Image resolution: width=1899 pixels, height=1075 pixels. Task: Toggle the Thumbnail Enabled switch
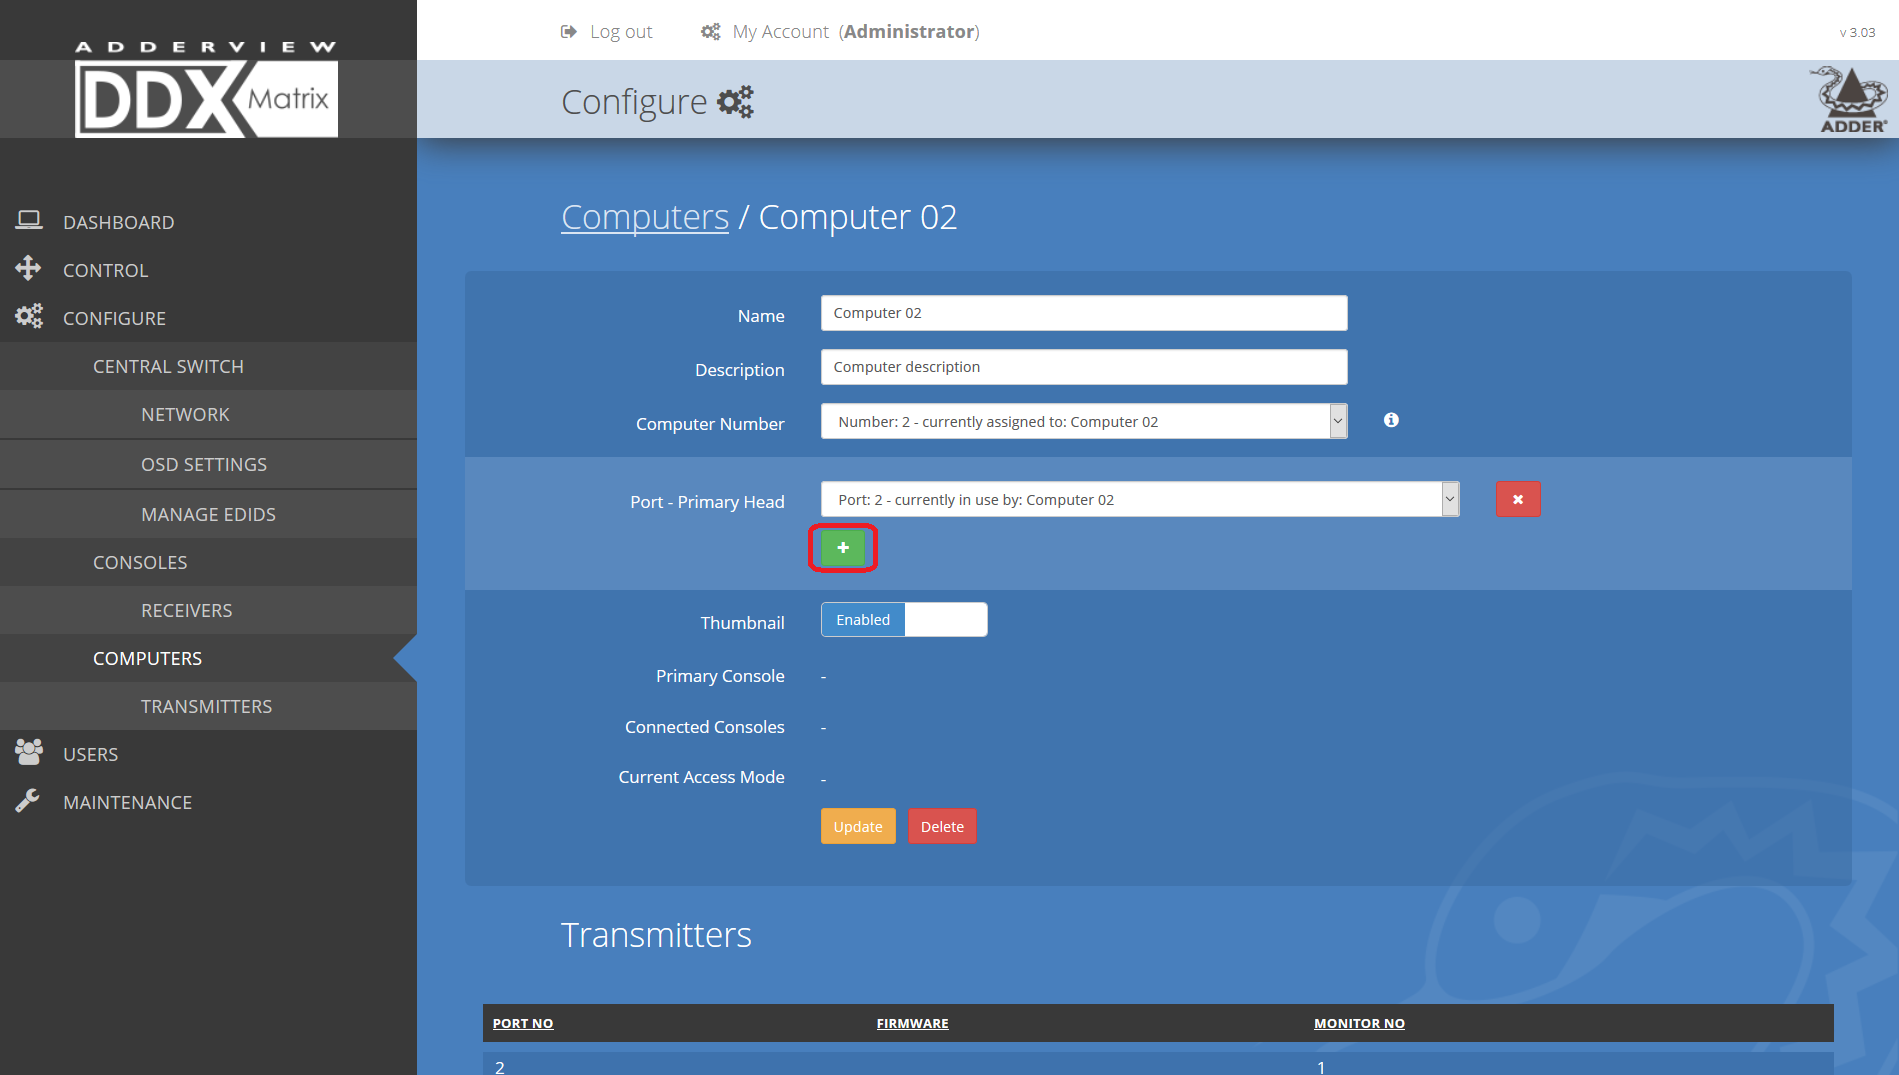904,620
